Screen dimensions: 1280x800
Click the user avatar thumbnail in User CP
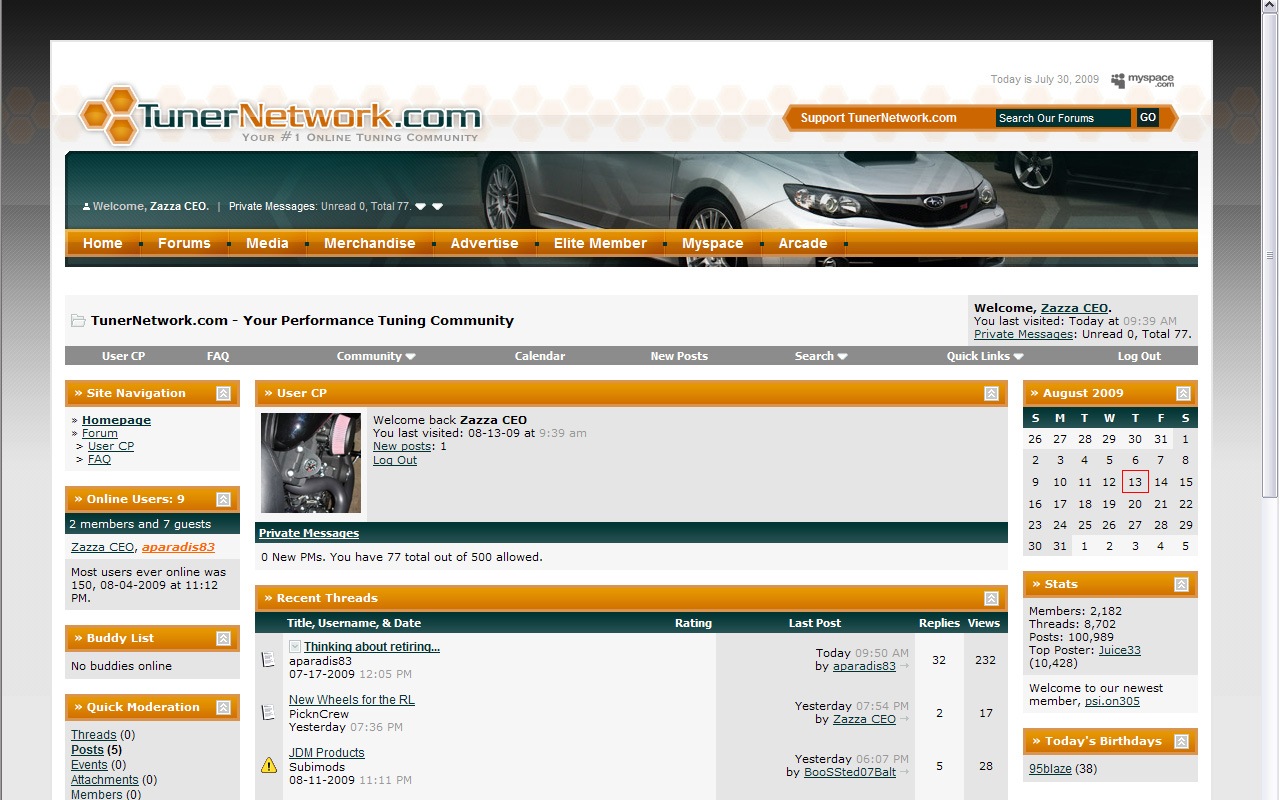coord(311,463)
